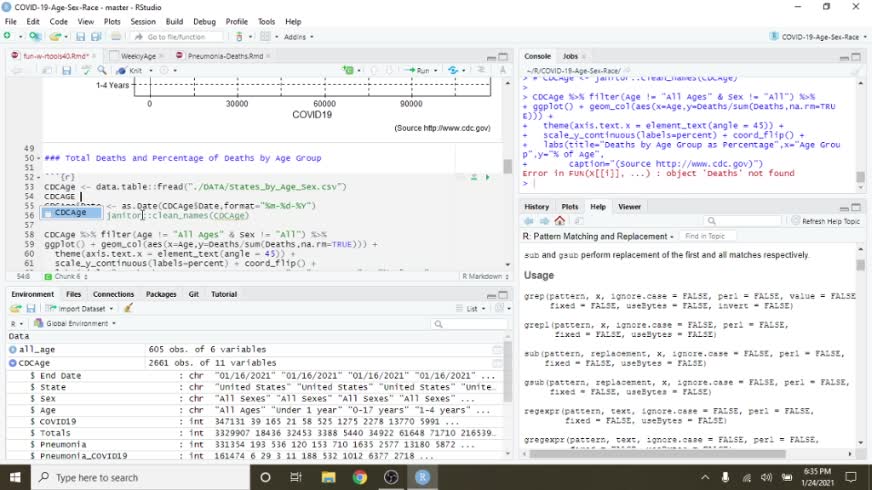Open Find/Replace magnifier in editor toolbar

tap(102, 71)
